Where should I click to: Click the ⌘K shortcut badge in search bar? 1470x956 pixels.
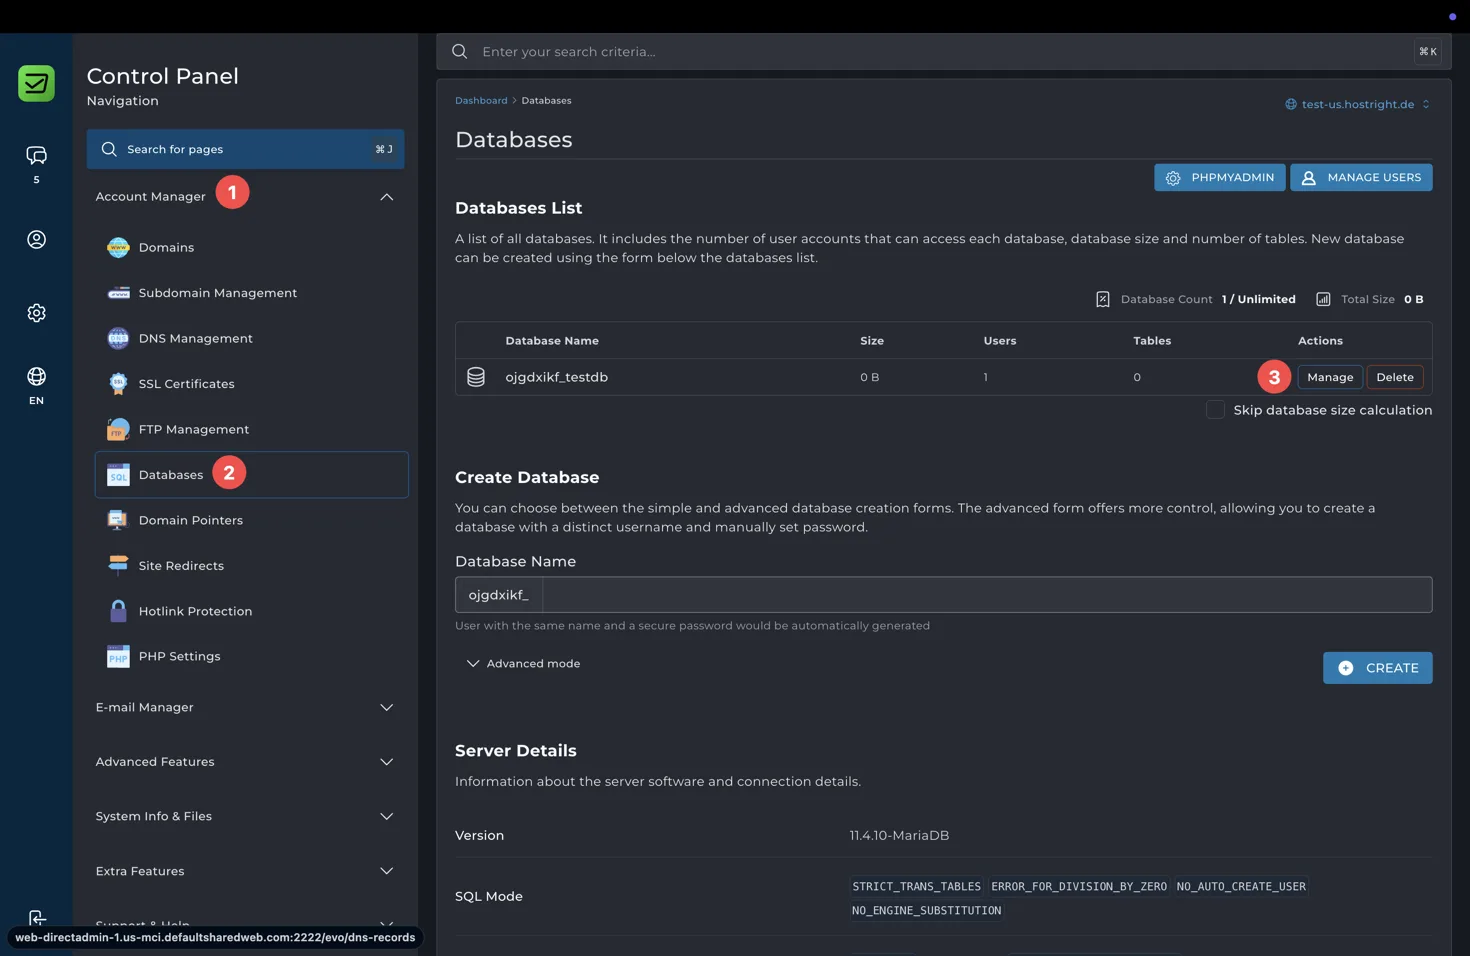pyautogui.click(x=1427, y=51)
